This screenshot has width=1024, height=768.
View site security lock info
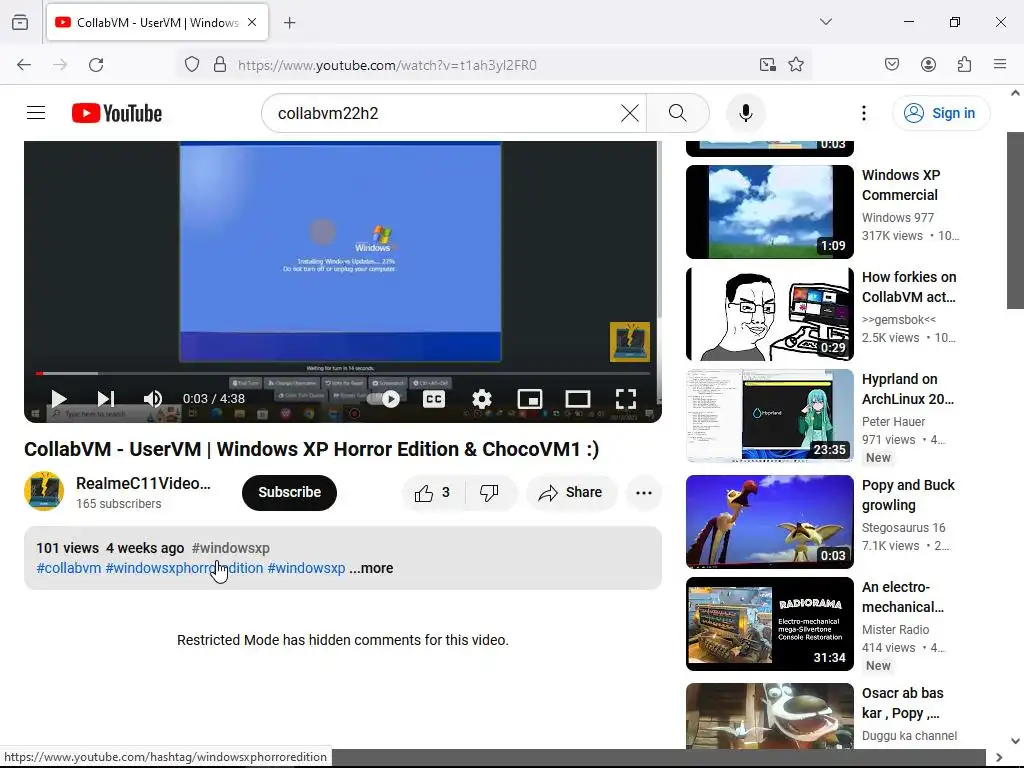click(220, 65)
